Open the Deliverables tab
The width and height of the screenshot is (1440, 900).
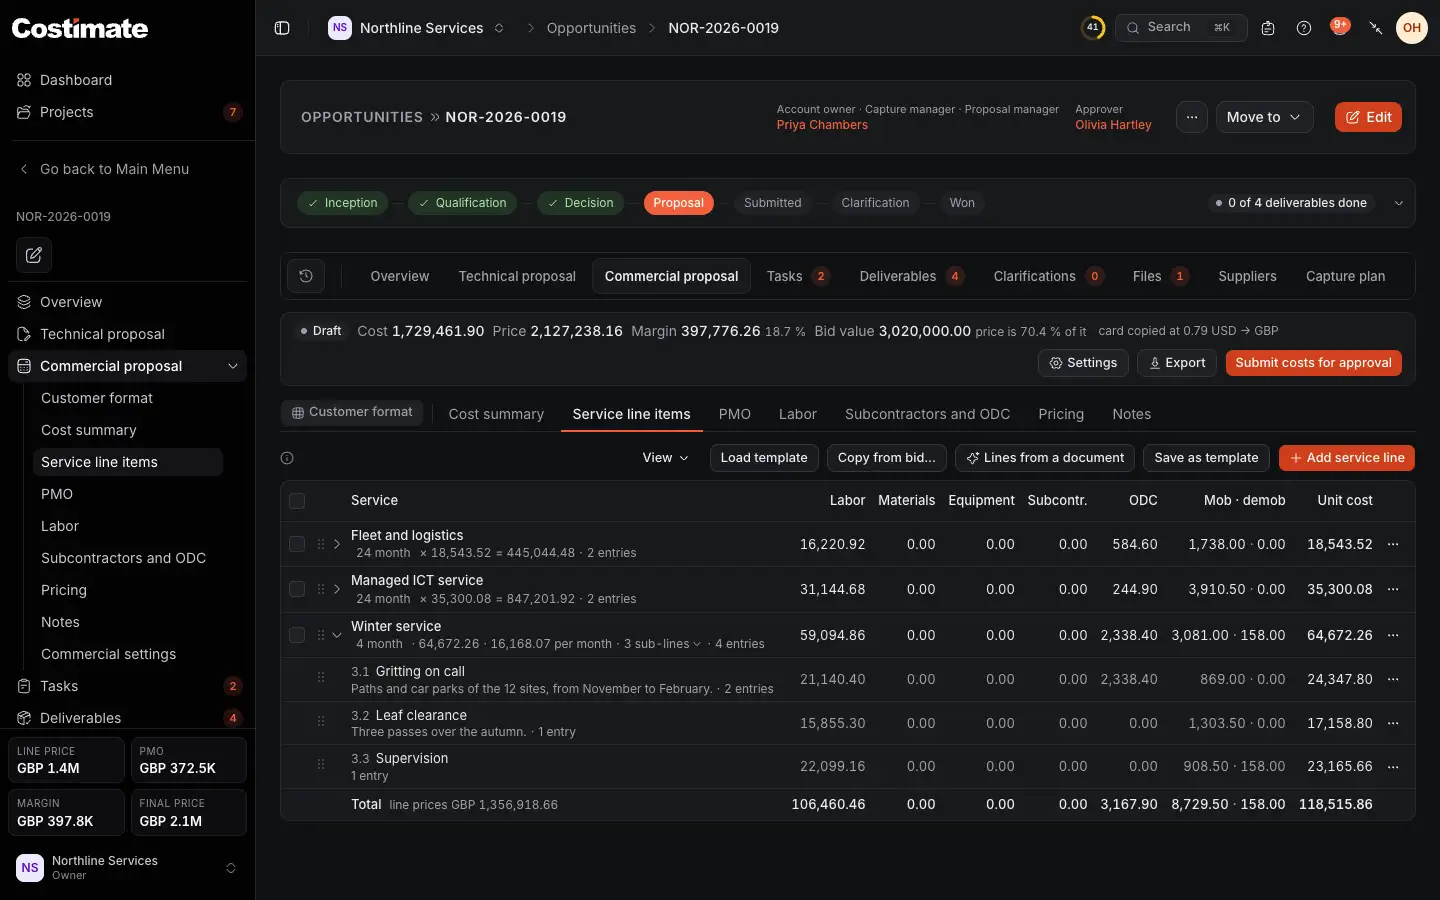coord(911,276)
